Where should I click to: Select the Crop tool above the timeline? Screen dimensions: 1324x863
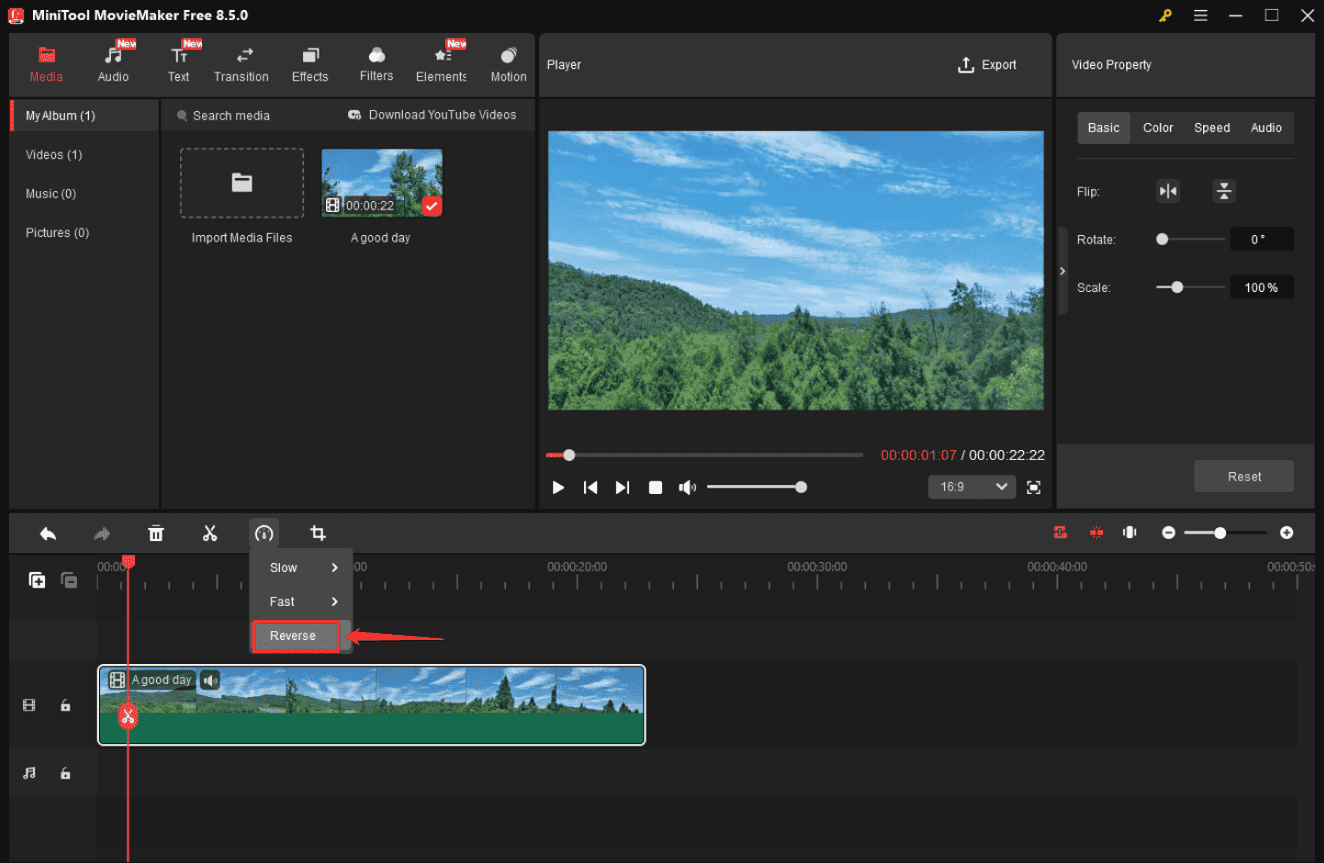tap(318, 533)
